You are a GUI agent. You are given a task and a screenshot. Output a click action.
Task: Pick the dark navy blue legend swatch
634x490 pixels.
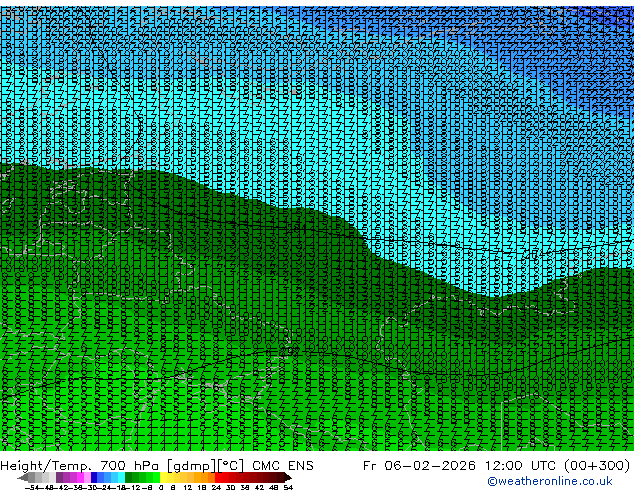[94, 477]
